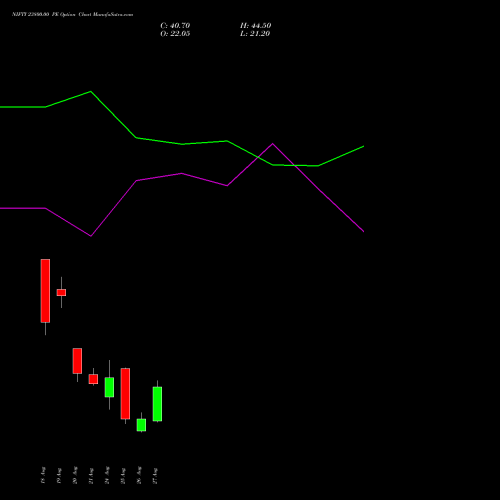Screen dimensions: 500x500
Task: Select the green candle for 24 Aug
Action: click(109, 387)
